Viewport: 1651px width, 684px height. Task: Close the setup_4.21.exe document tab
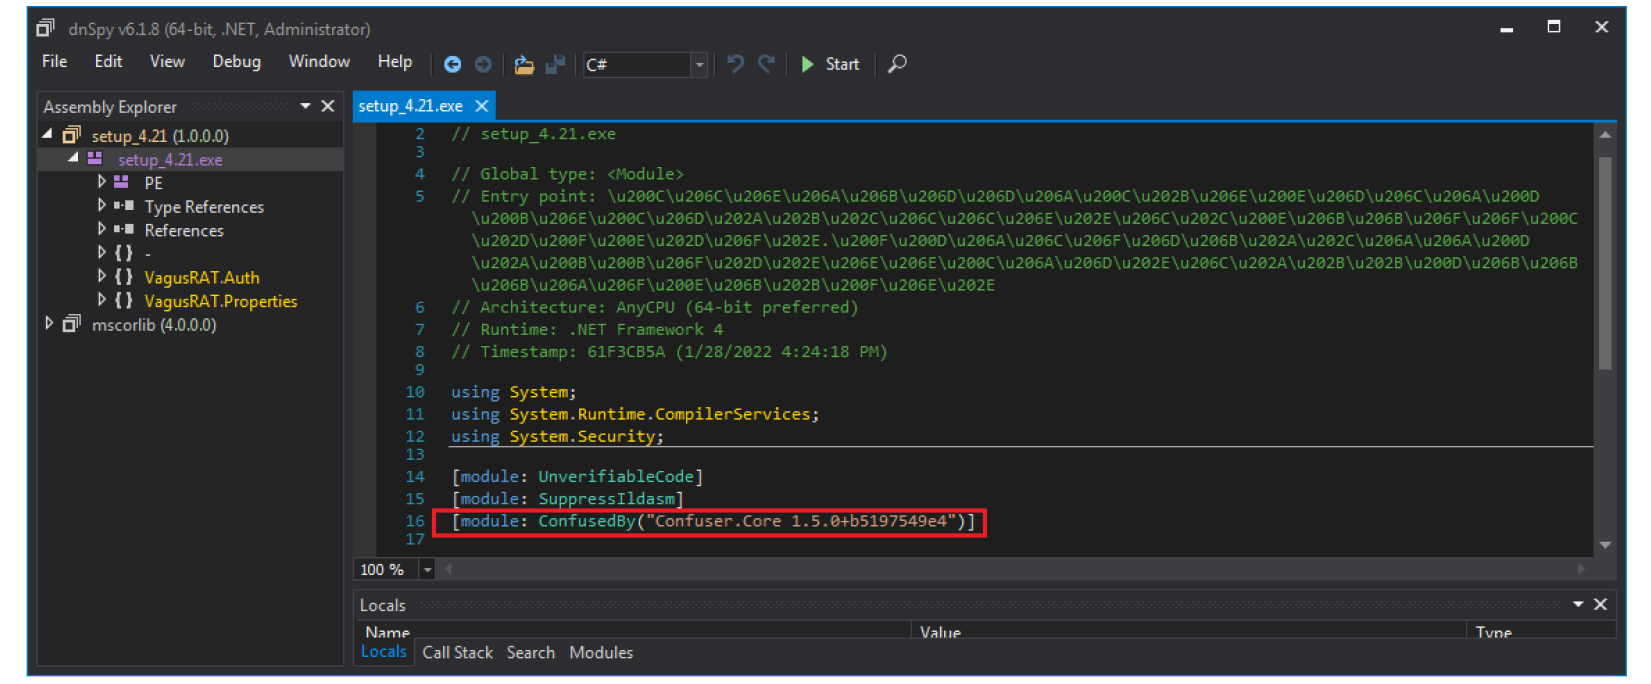(482, 106)
